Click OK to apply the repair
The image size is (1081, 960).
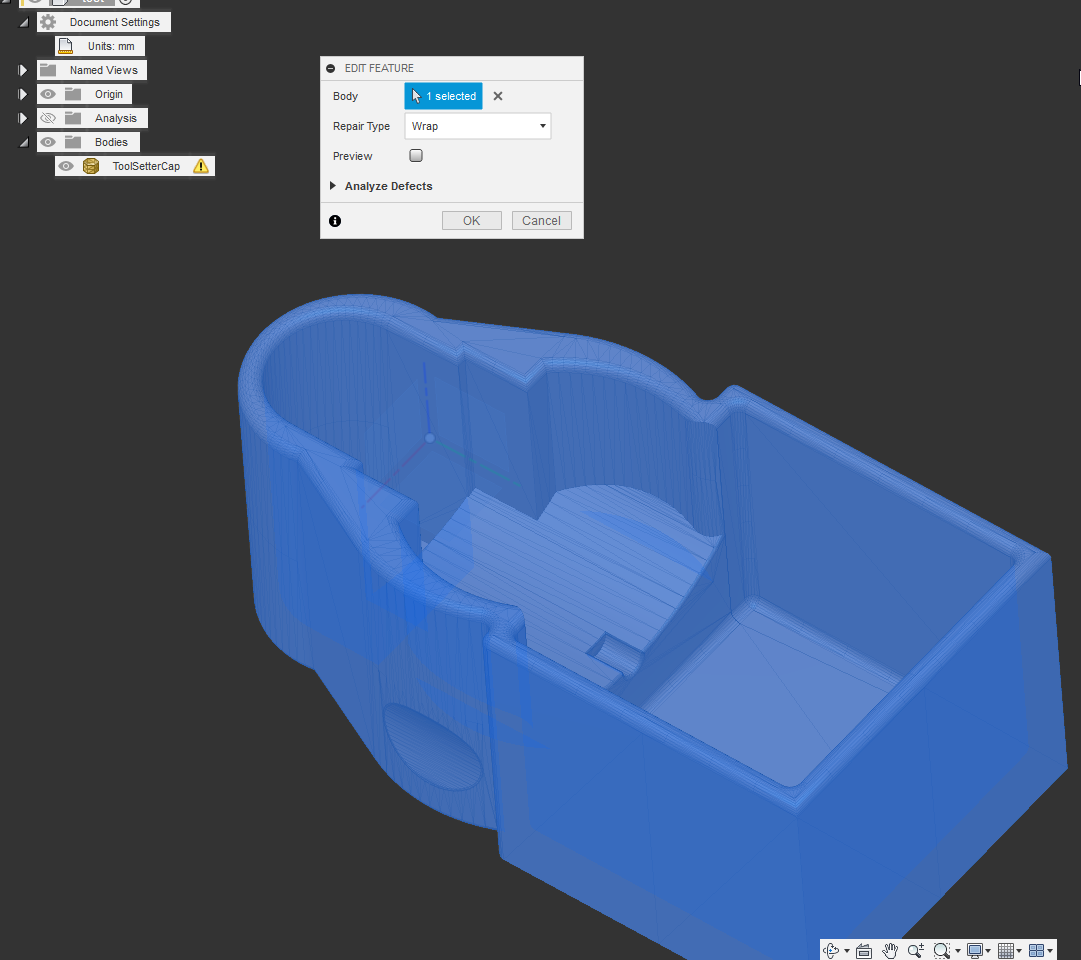point(471,220)
